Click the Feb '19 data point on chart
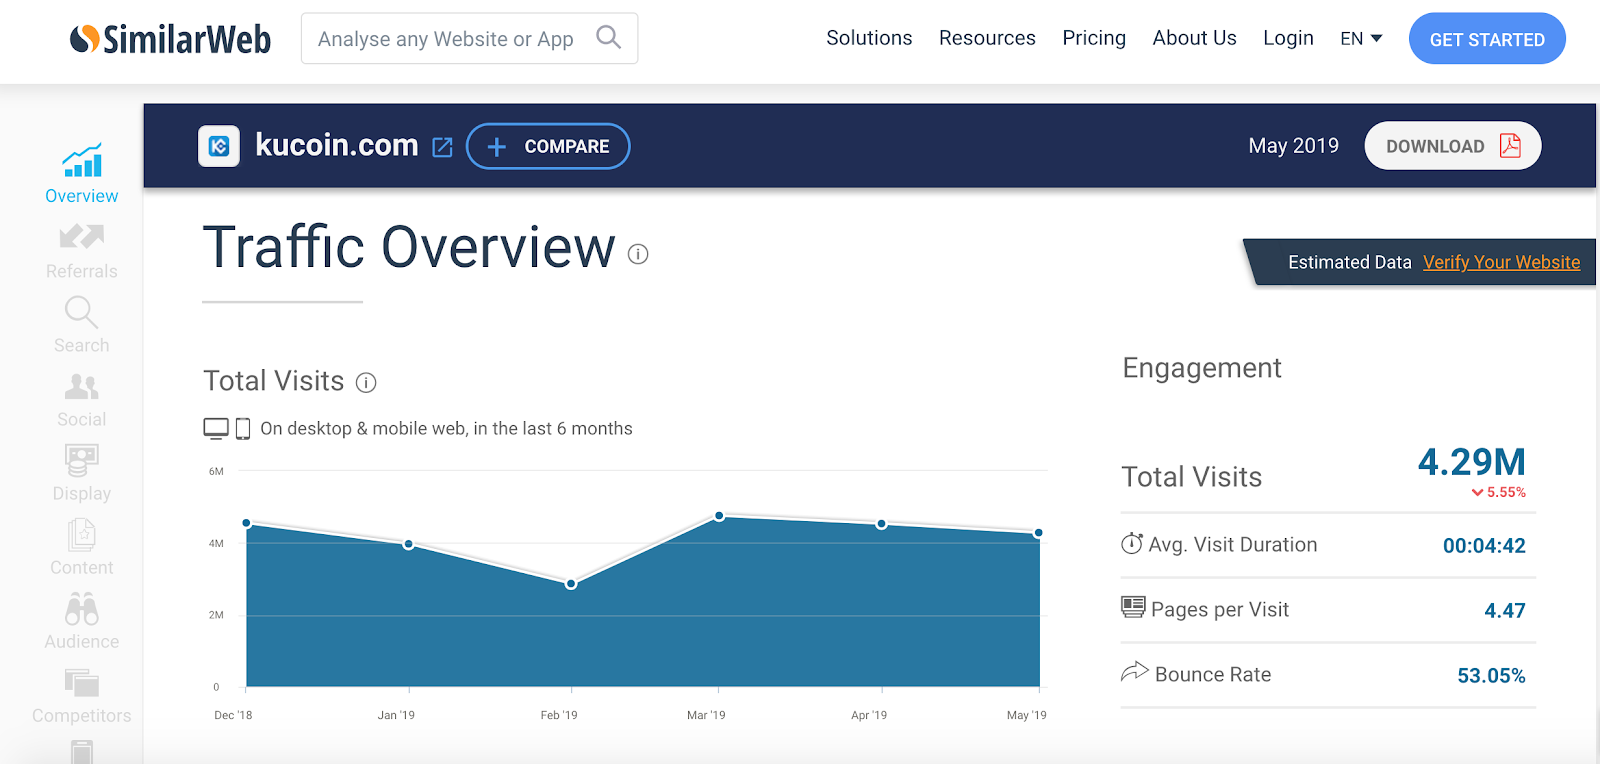Image resolution: width=1600 pixels, height=764 pixels. (x=571, y=584)
